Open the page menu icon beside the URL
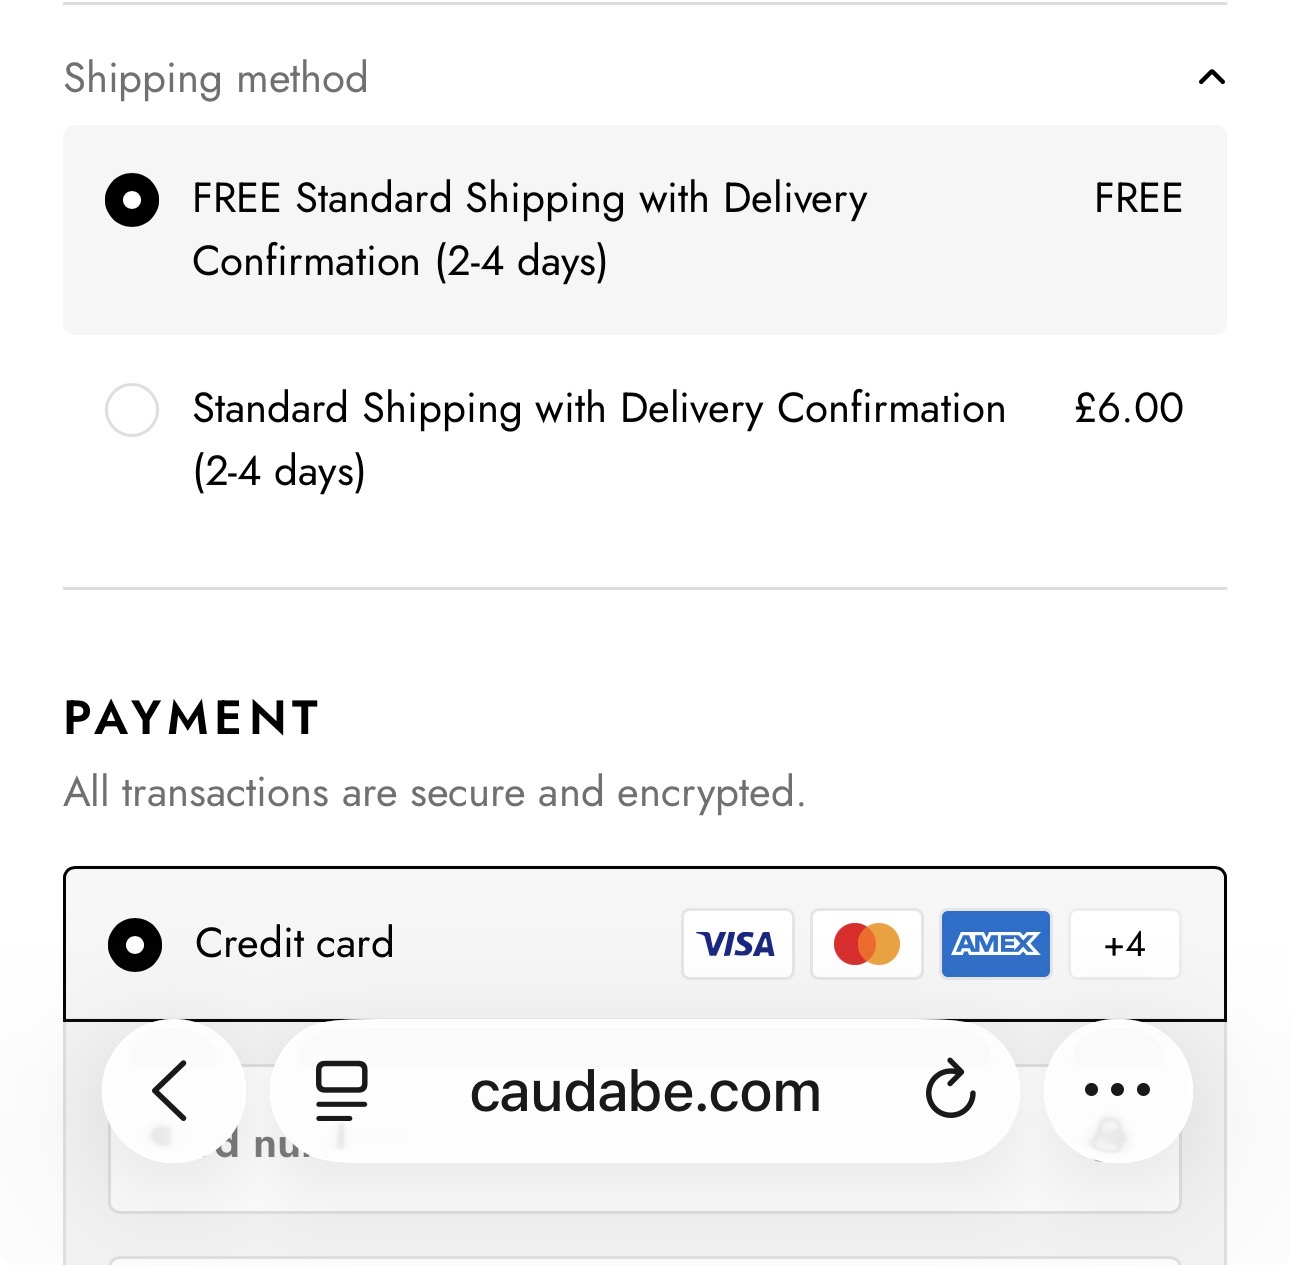The width and height of the screenshot is (1290, 1265). click(342, 1090)
